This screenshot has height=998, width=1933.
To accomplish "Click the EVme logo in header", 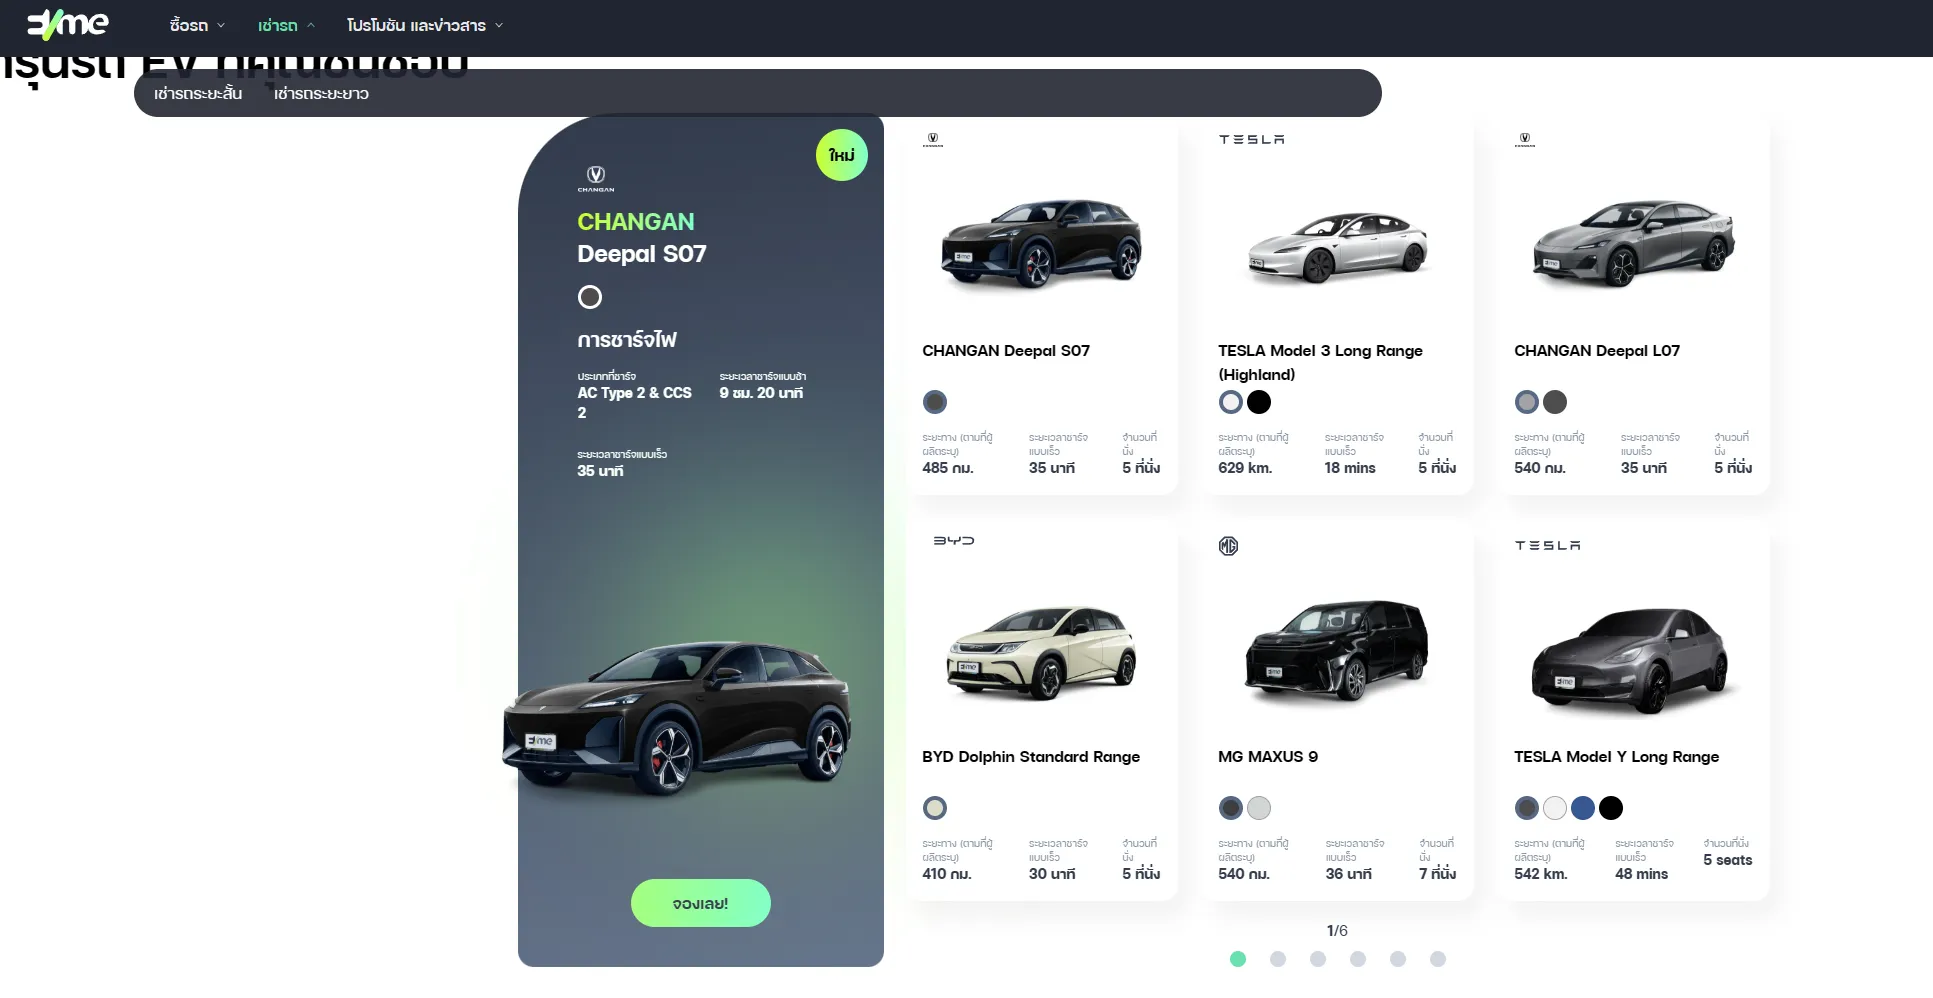I will click(x=68, y=23).
